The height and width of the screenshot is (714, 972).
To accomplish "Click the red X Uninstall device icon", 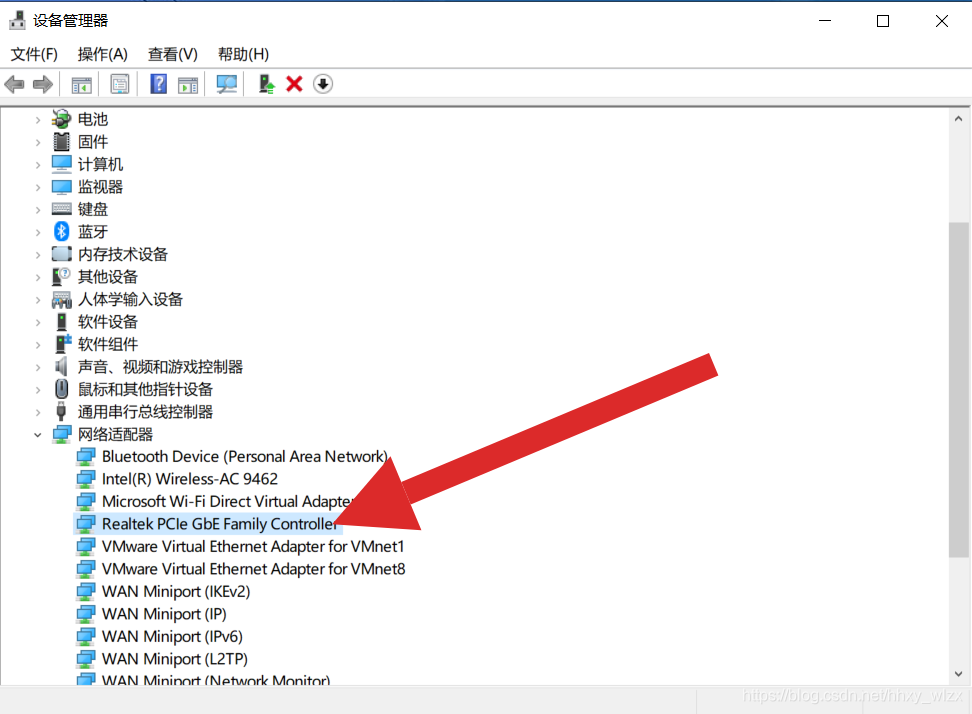I will [x=294, y=84].
